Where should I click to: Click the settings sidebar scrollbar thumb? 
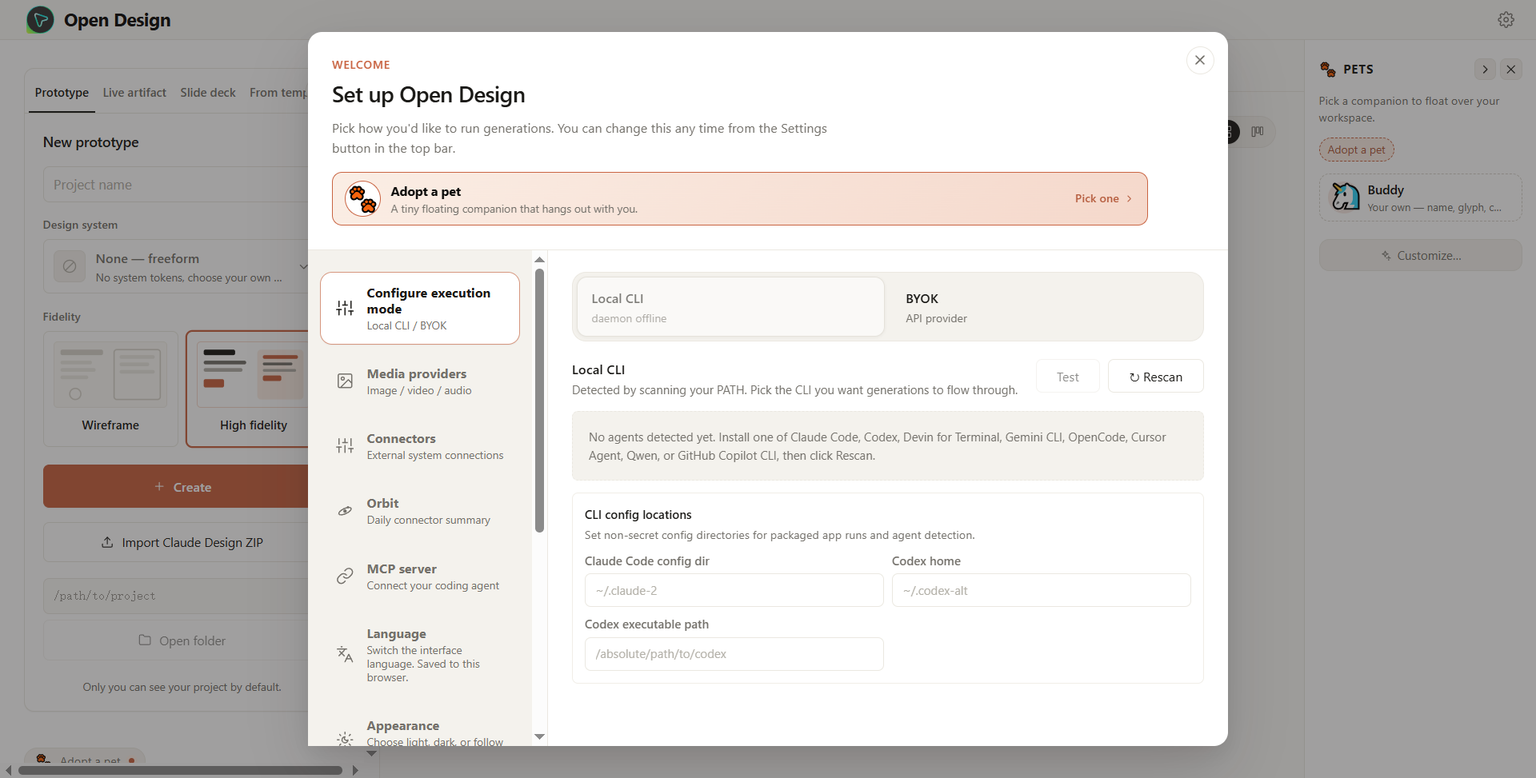point(540,400)
